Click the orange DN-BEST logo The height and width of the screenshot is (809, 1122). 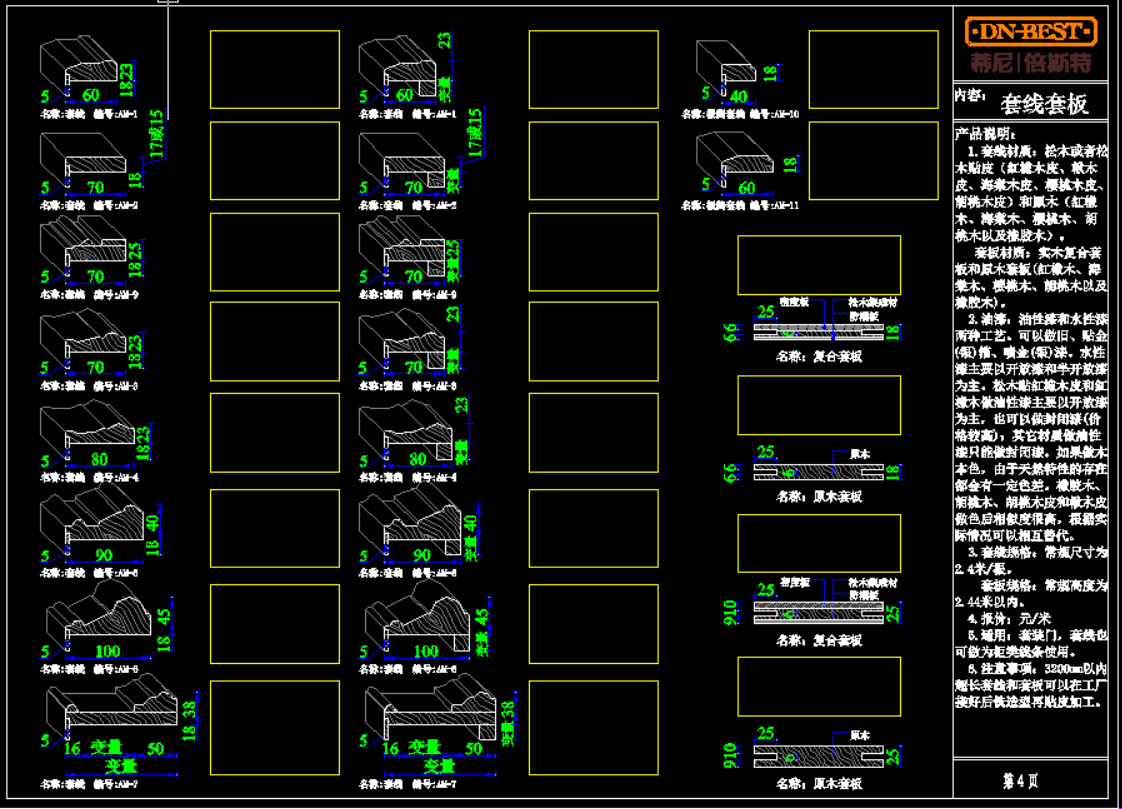pyautogui.click(x=1030, y=31)
